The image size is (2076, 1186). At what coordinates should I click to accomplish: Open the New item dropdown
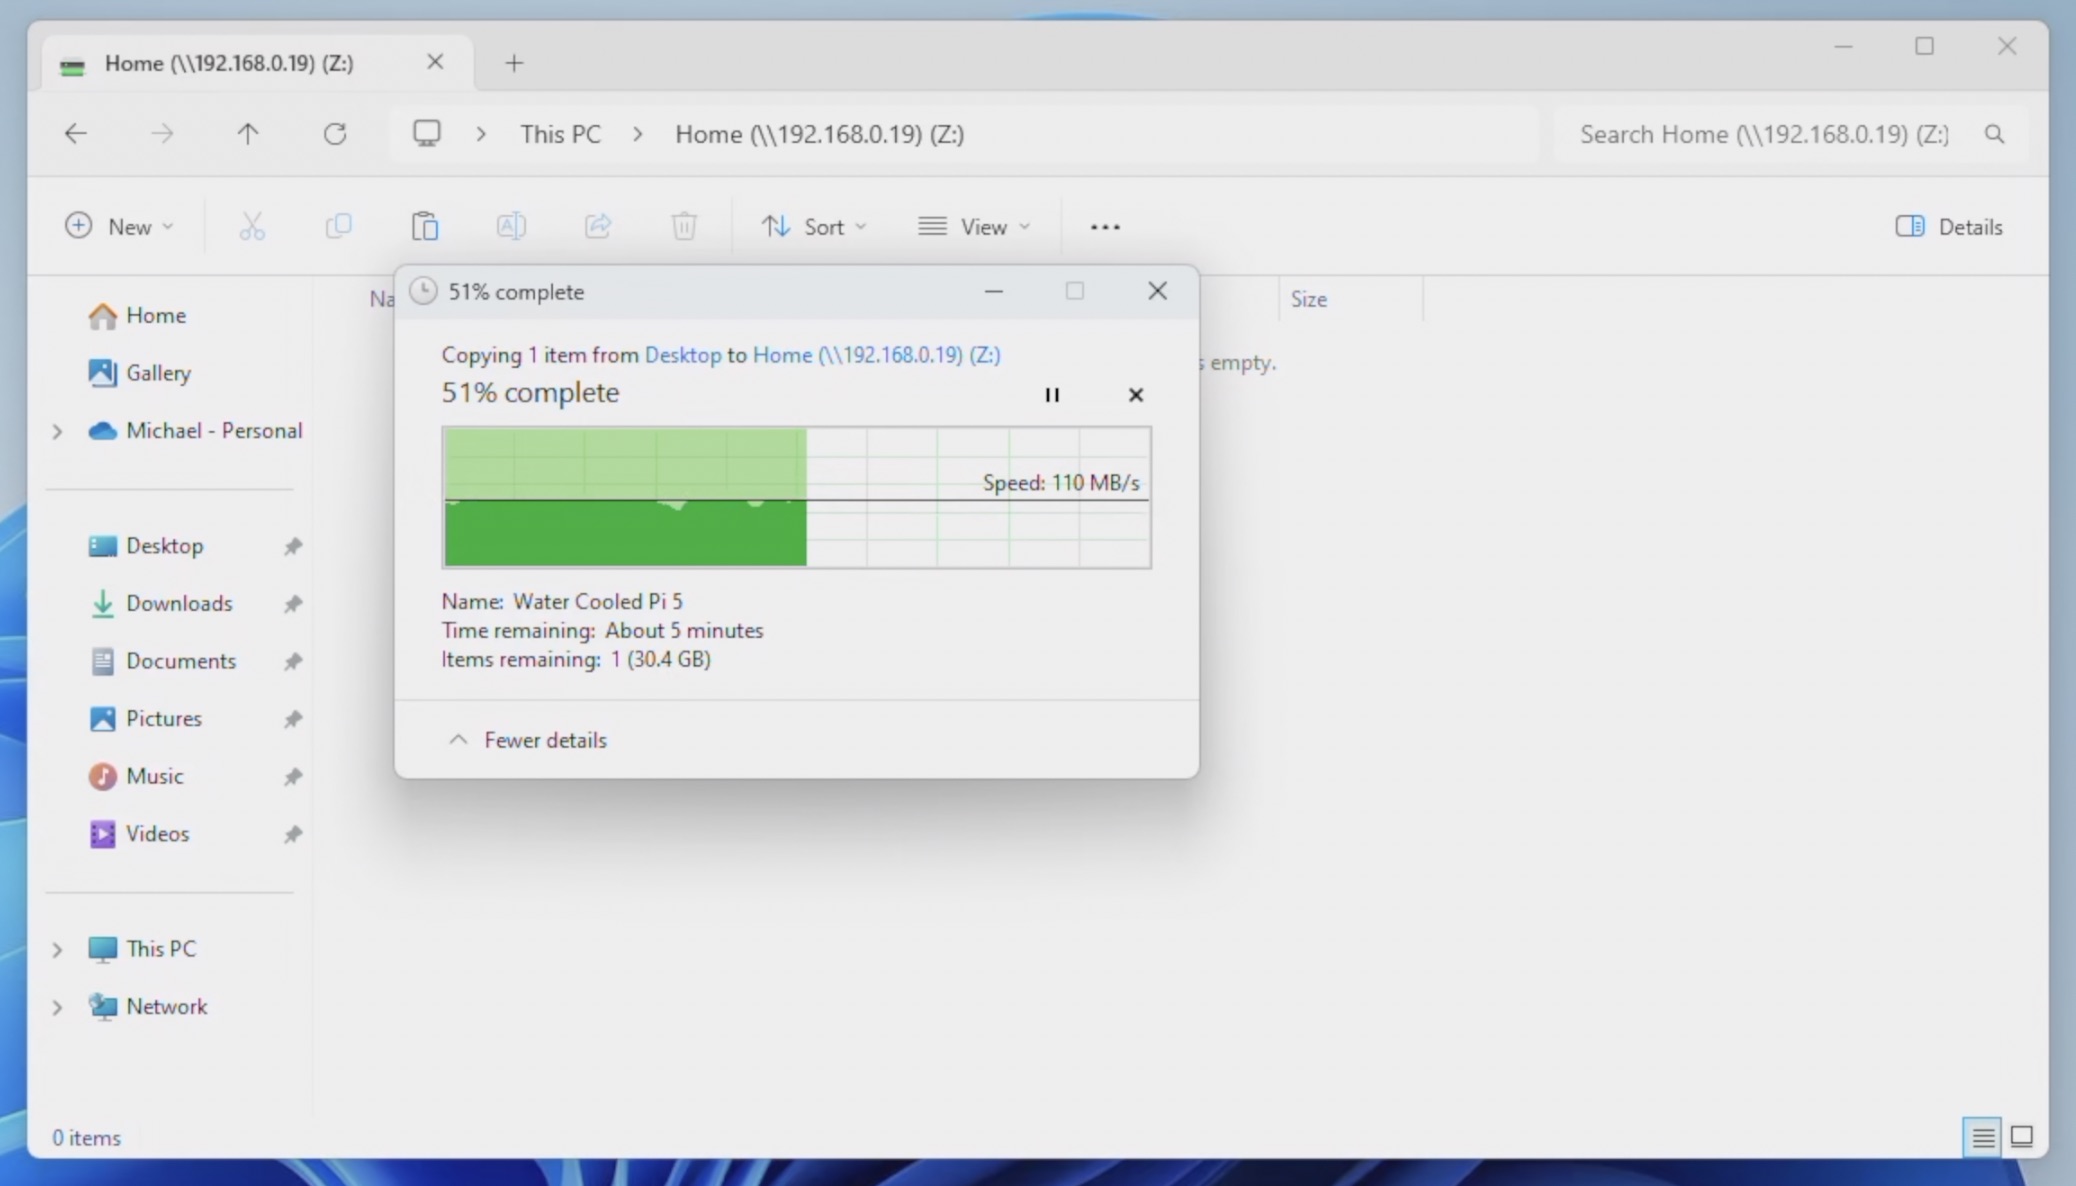pyautogui.click(x=119, y=227)
